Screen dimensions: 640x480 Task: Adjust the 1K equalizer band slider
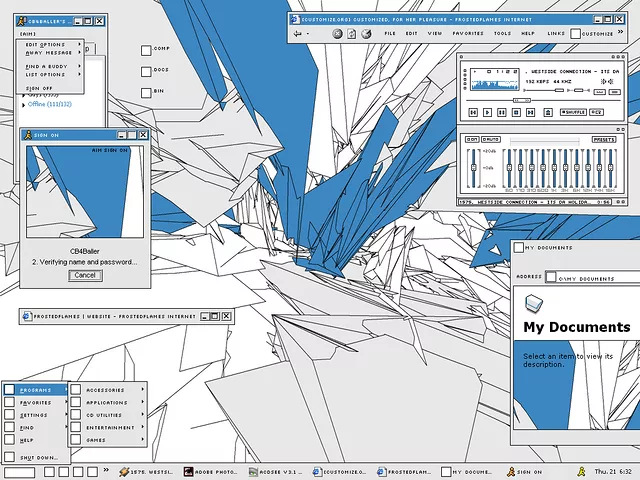554,168
